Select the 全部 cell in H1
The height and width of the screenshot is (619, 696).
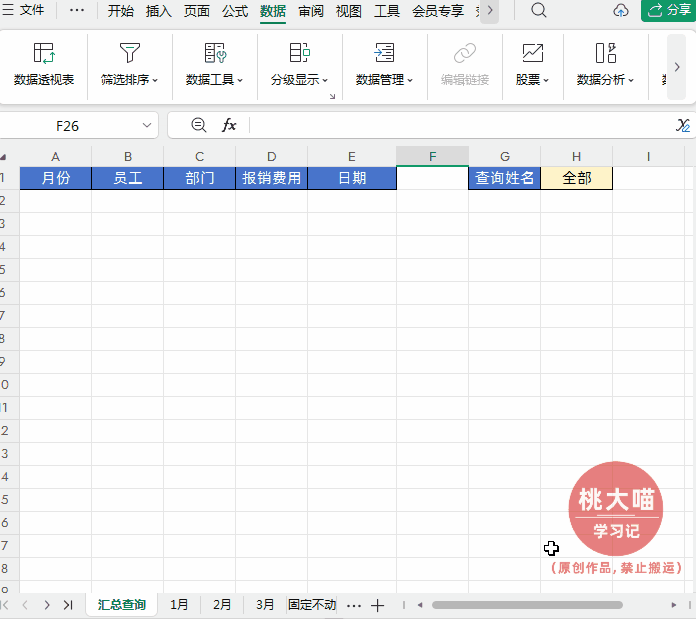point(577,178)
